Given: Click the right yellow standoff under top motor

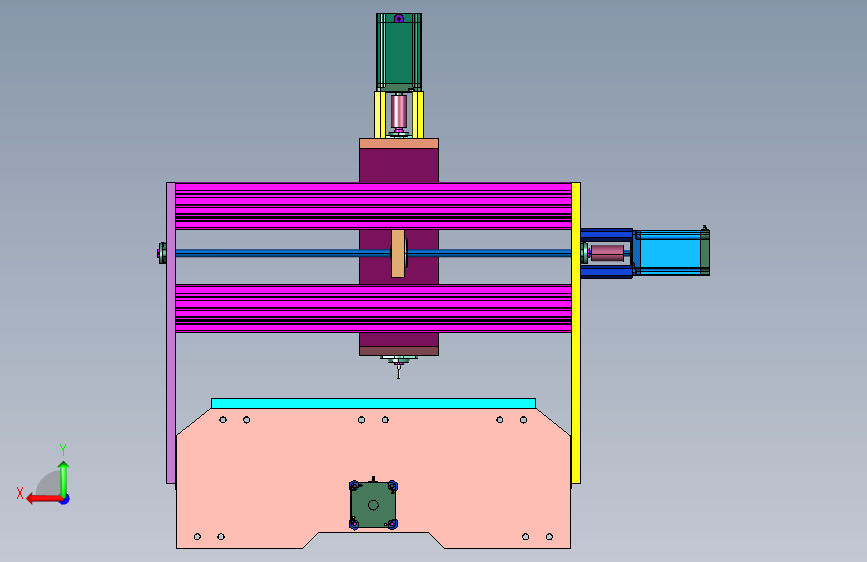Looking at the screenshot, I should point(418,115).
